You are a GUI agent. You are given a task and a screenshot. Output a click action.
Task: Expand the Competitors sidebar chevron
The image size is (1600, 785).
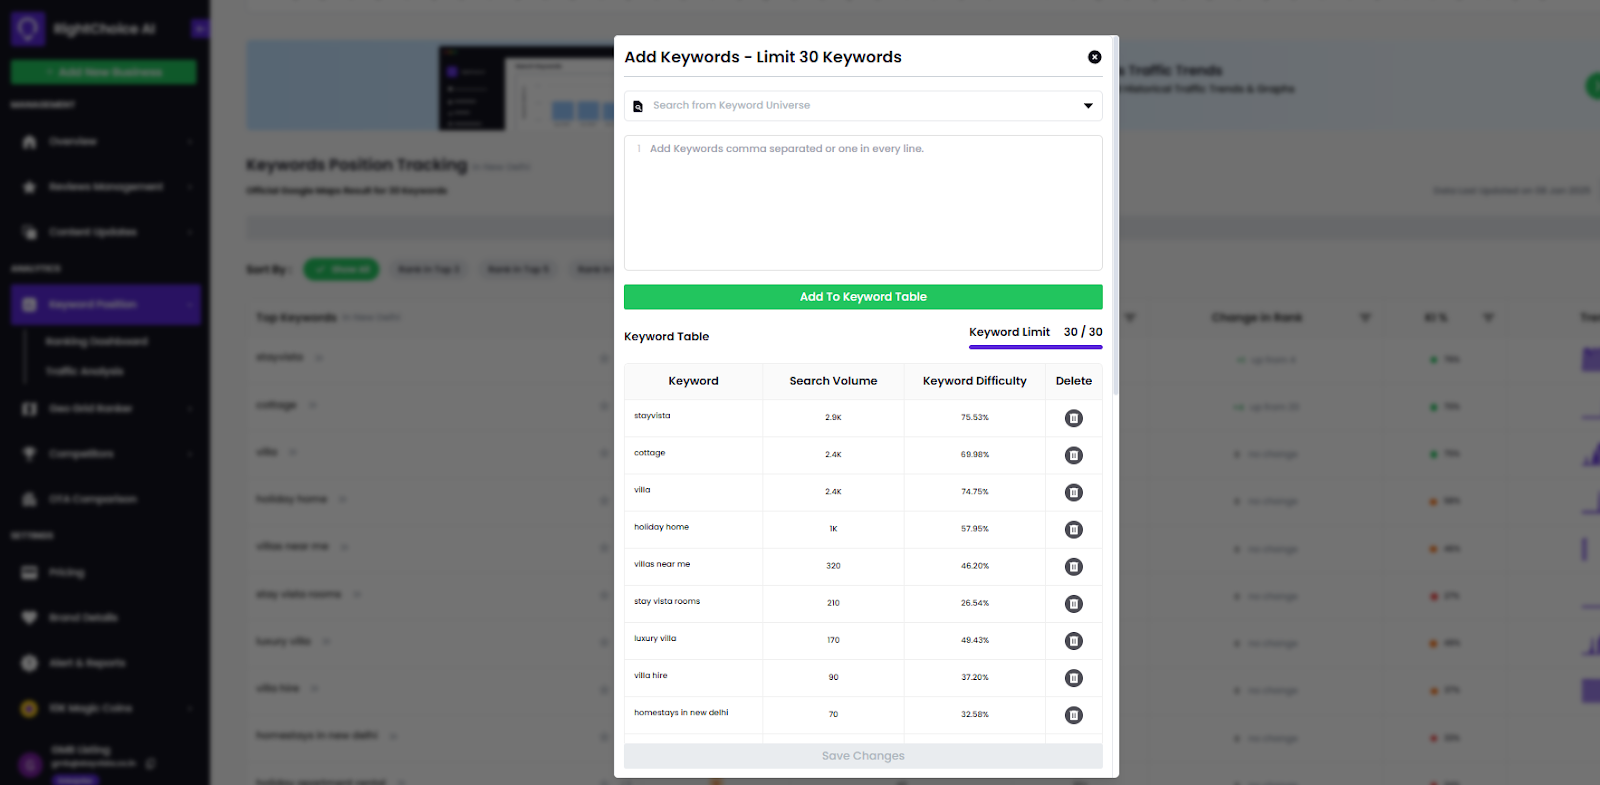pos(189,454)
